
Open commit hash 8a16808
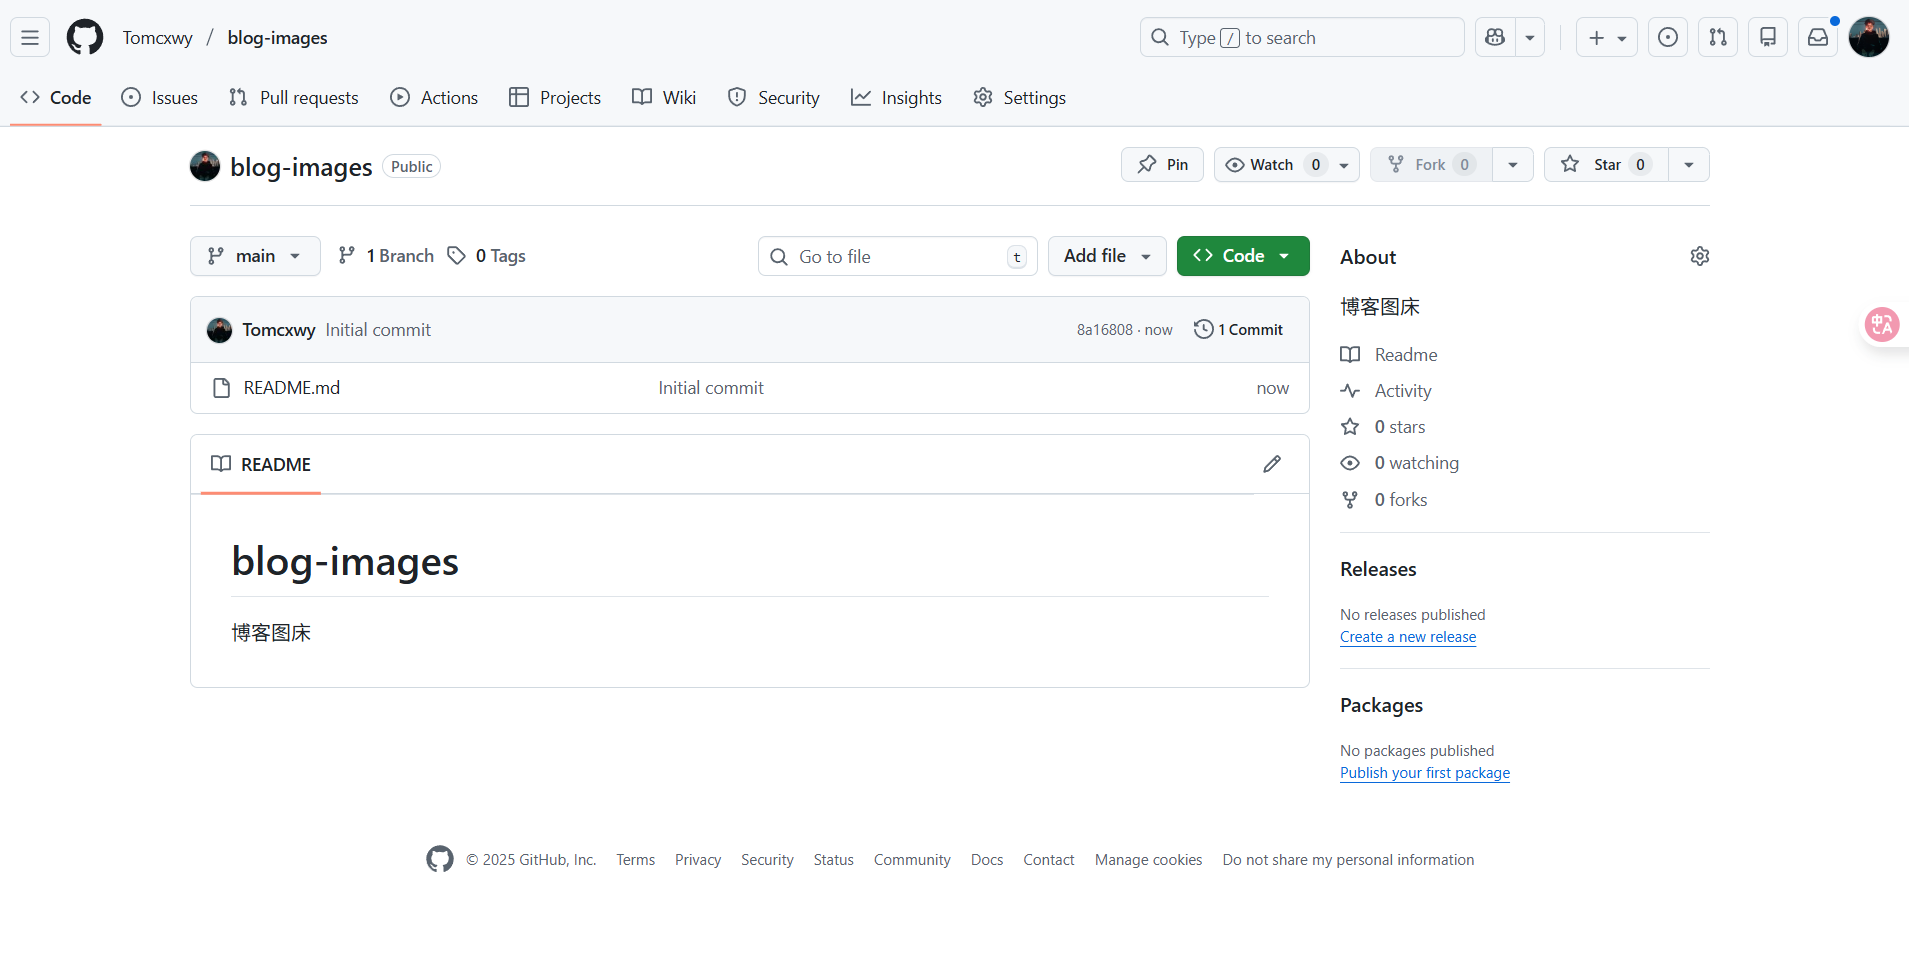[x=1105, y=330]
